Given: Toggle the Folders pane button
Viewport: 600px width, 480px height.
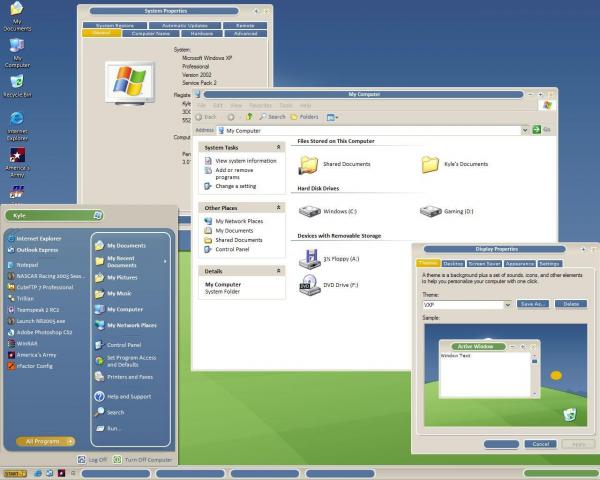Looking at the screenshot, I should pyautogui.click(x=305, y=117).
